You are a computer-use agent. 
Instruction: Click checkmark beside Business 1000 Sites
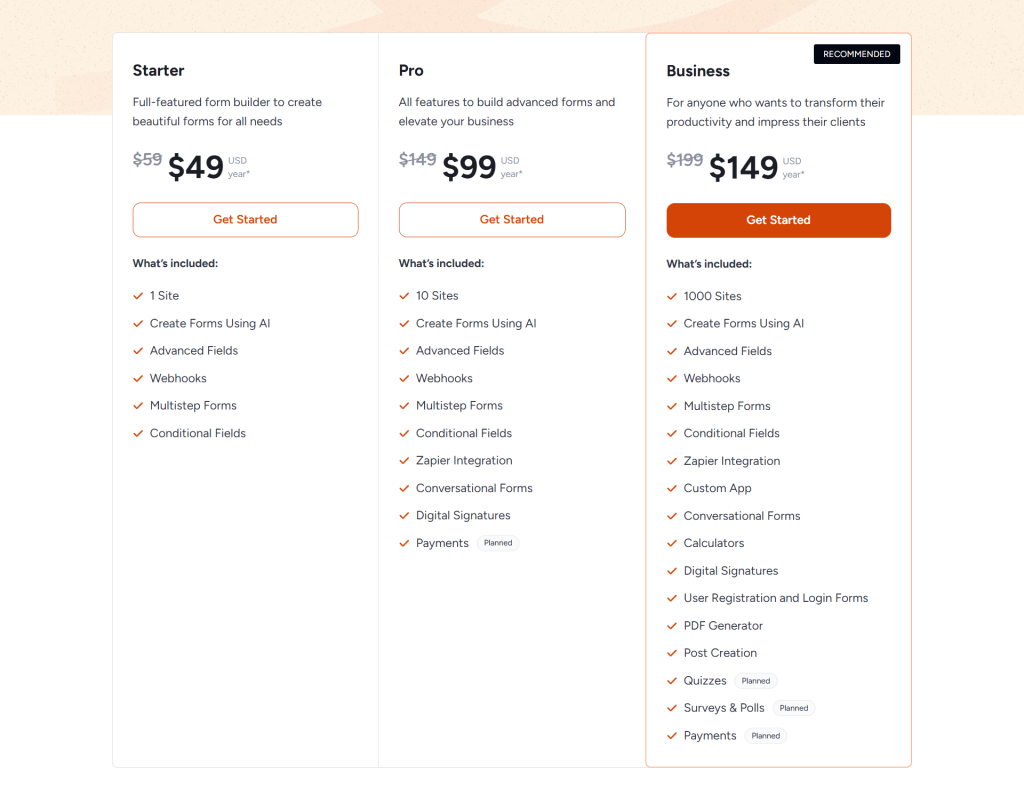[672, 297]
